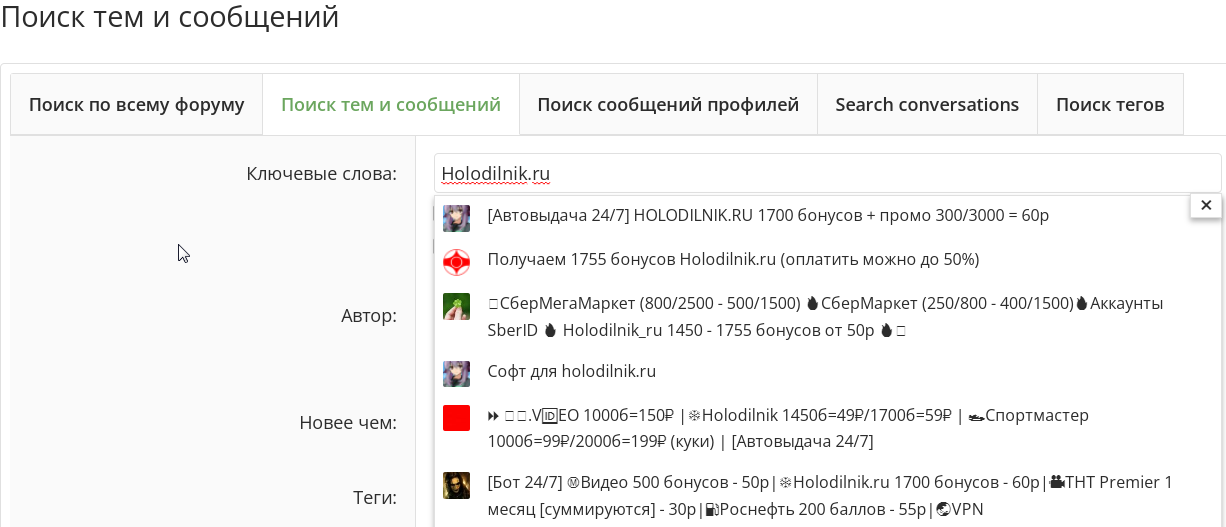Open the Софт для holodilnik.ru suggestion

point(572,371)
